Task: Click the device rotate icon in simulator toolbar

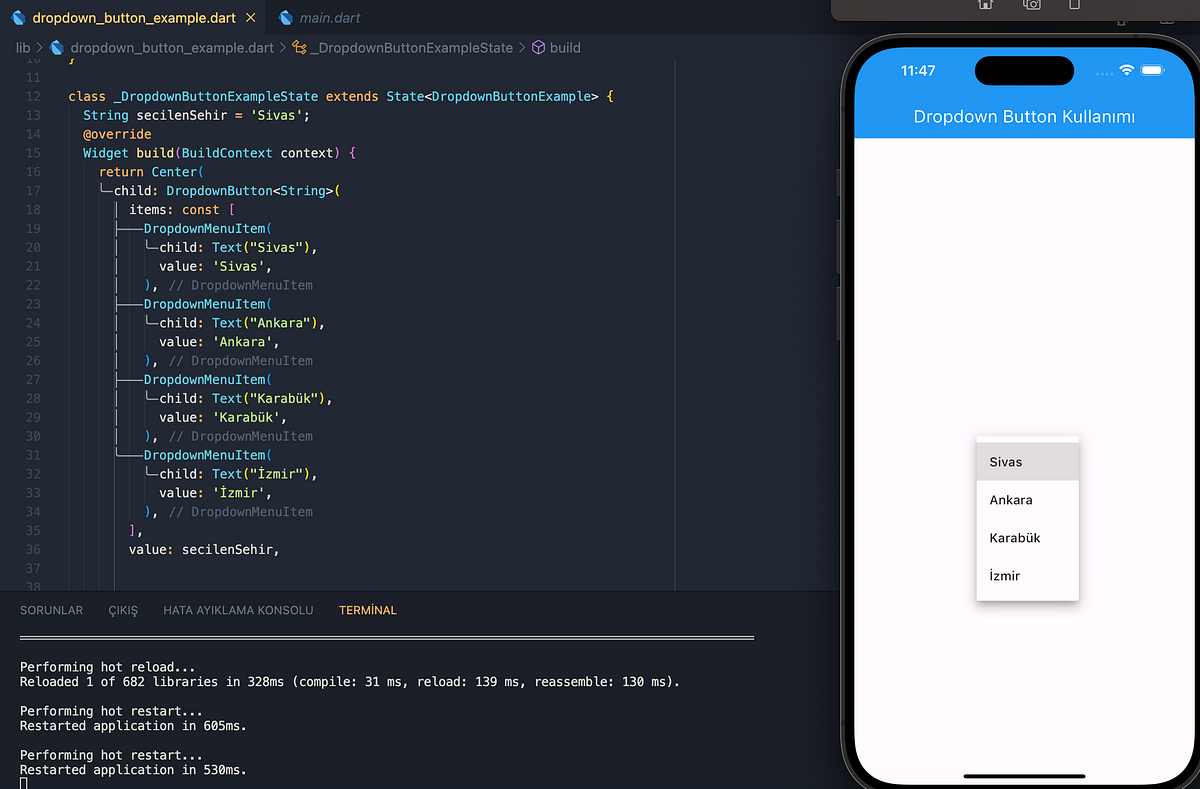Action: (x=1075, y=6)
